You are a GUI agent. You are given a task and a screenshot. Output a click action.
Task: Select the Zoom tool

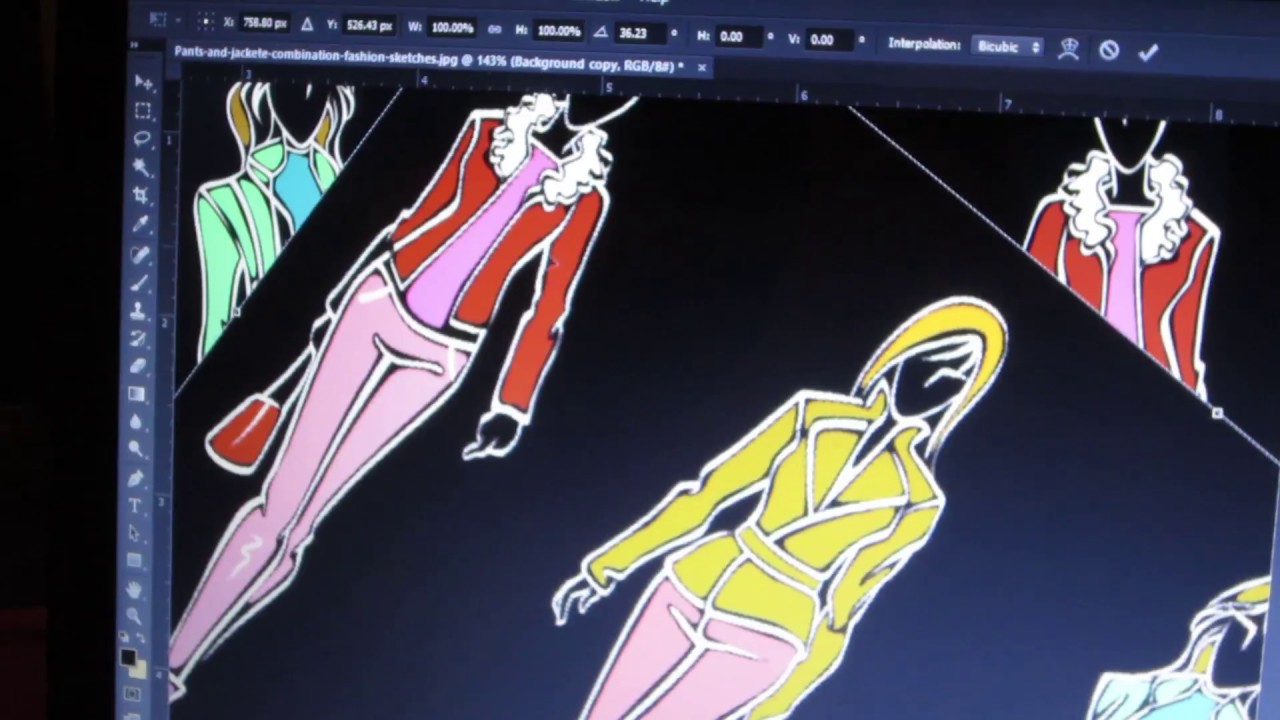[133, 617]
